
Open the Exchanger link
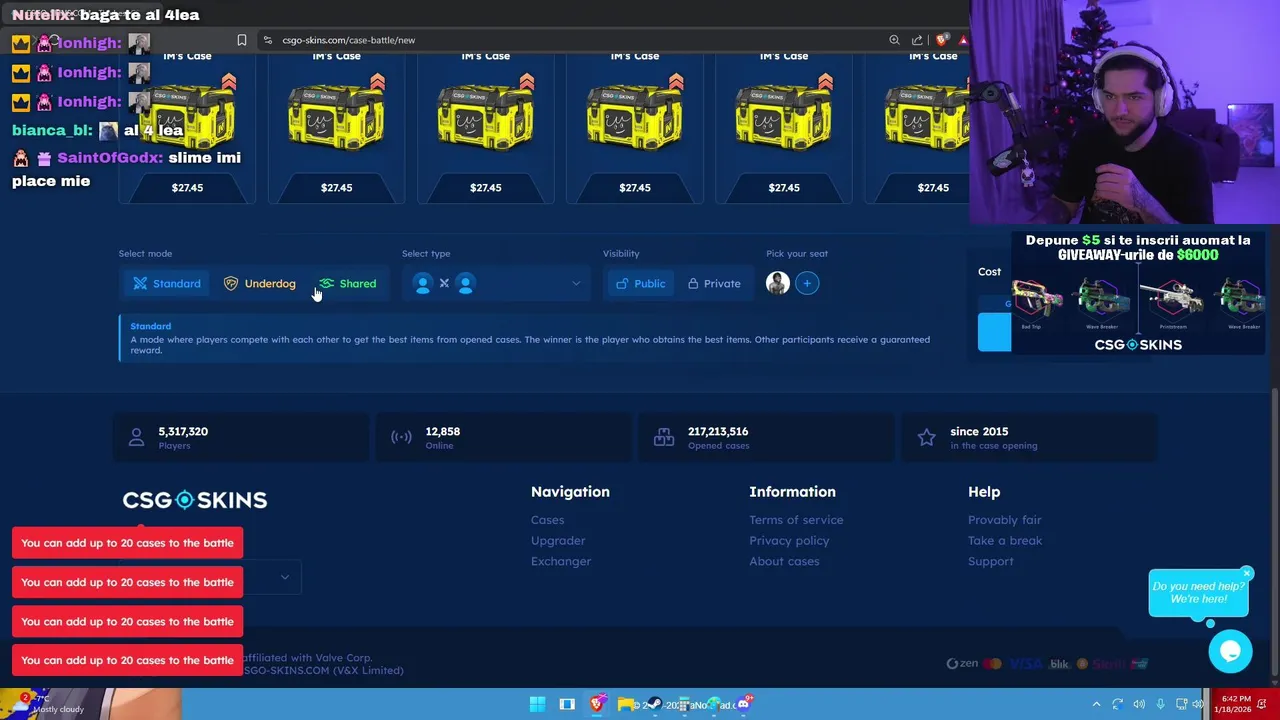click(x=561, y=561)
